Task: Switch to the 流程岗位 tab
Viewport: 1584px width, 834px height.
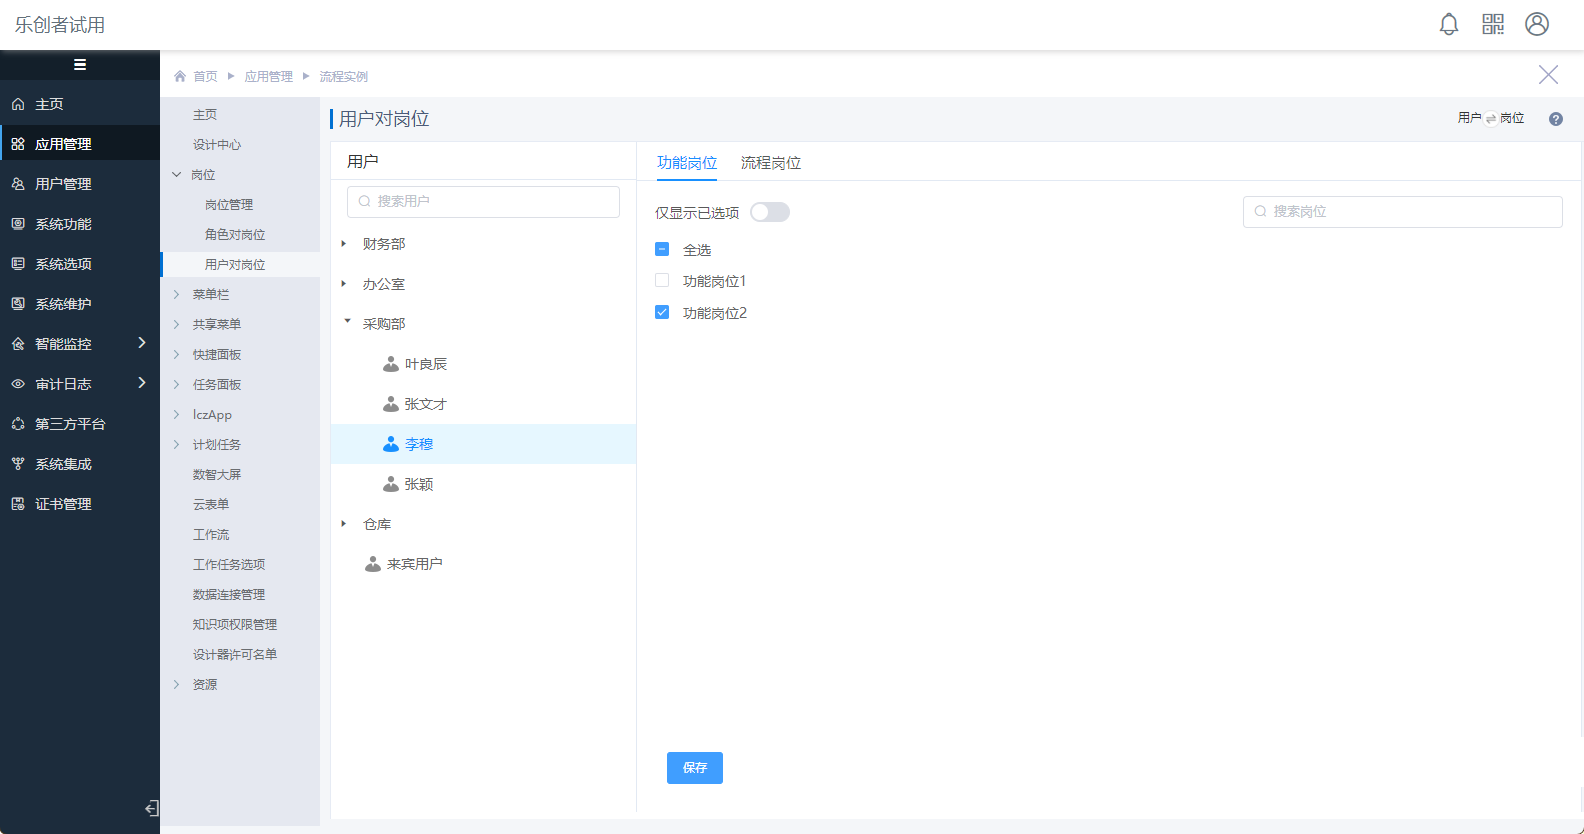Action: point(770,163)
